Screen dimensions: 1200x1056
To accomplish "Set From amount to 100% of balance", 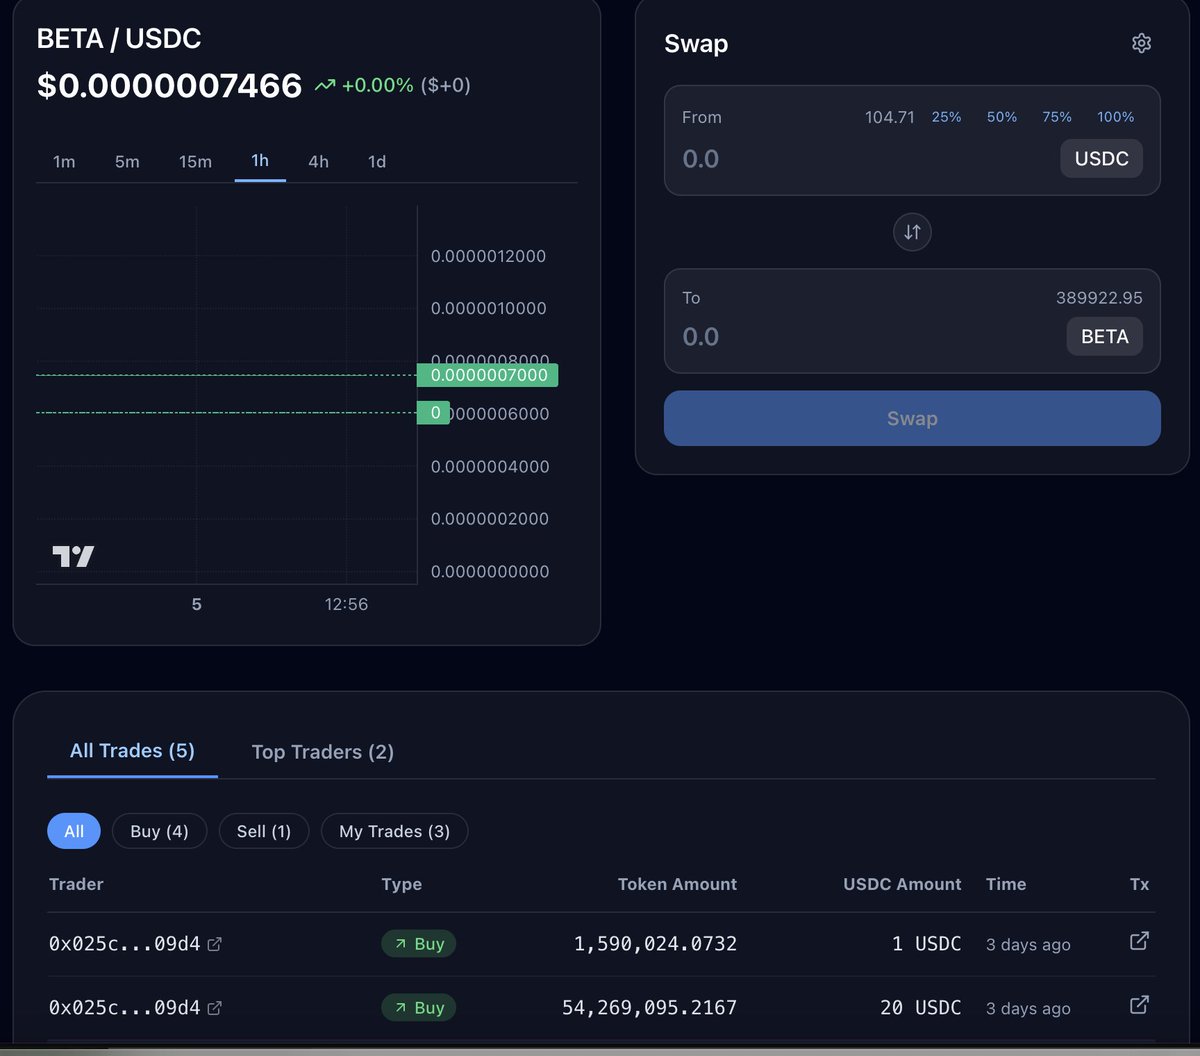I will [1116, 117].
